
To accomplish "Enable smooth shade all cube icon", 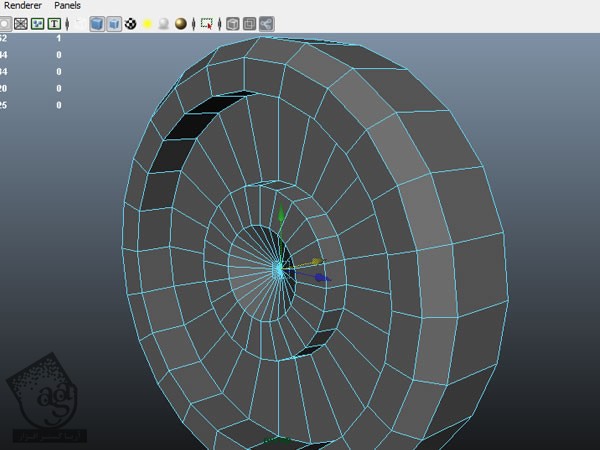I will click(97, 24).
